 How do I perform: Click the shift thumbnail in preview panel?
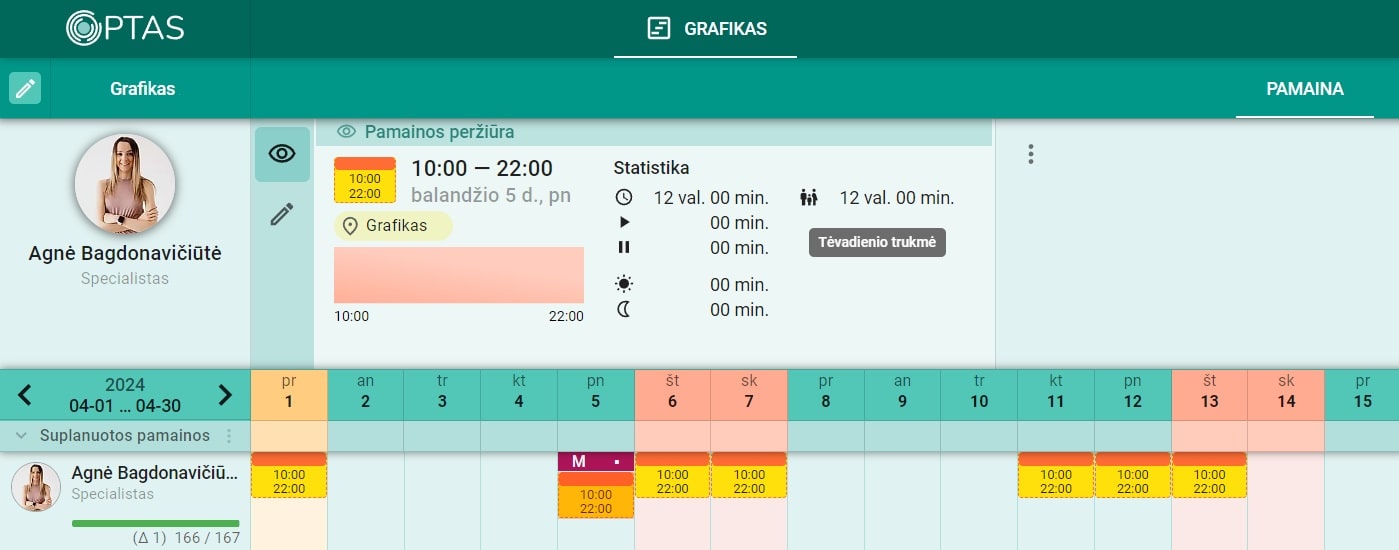[x=365, y=179]
